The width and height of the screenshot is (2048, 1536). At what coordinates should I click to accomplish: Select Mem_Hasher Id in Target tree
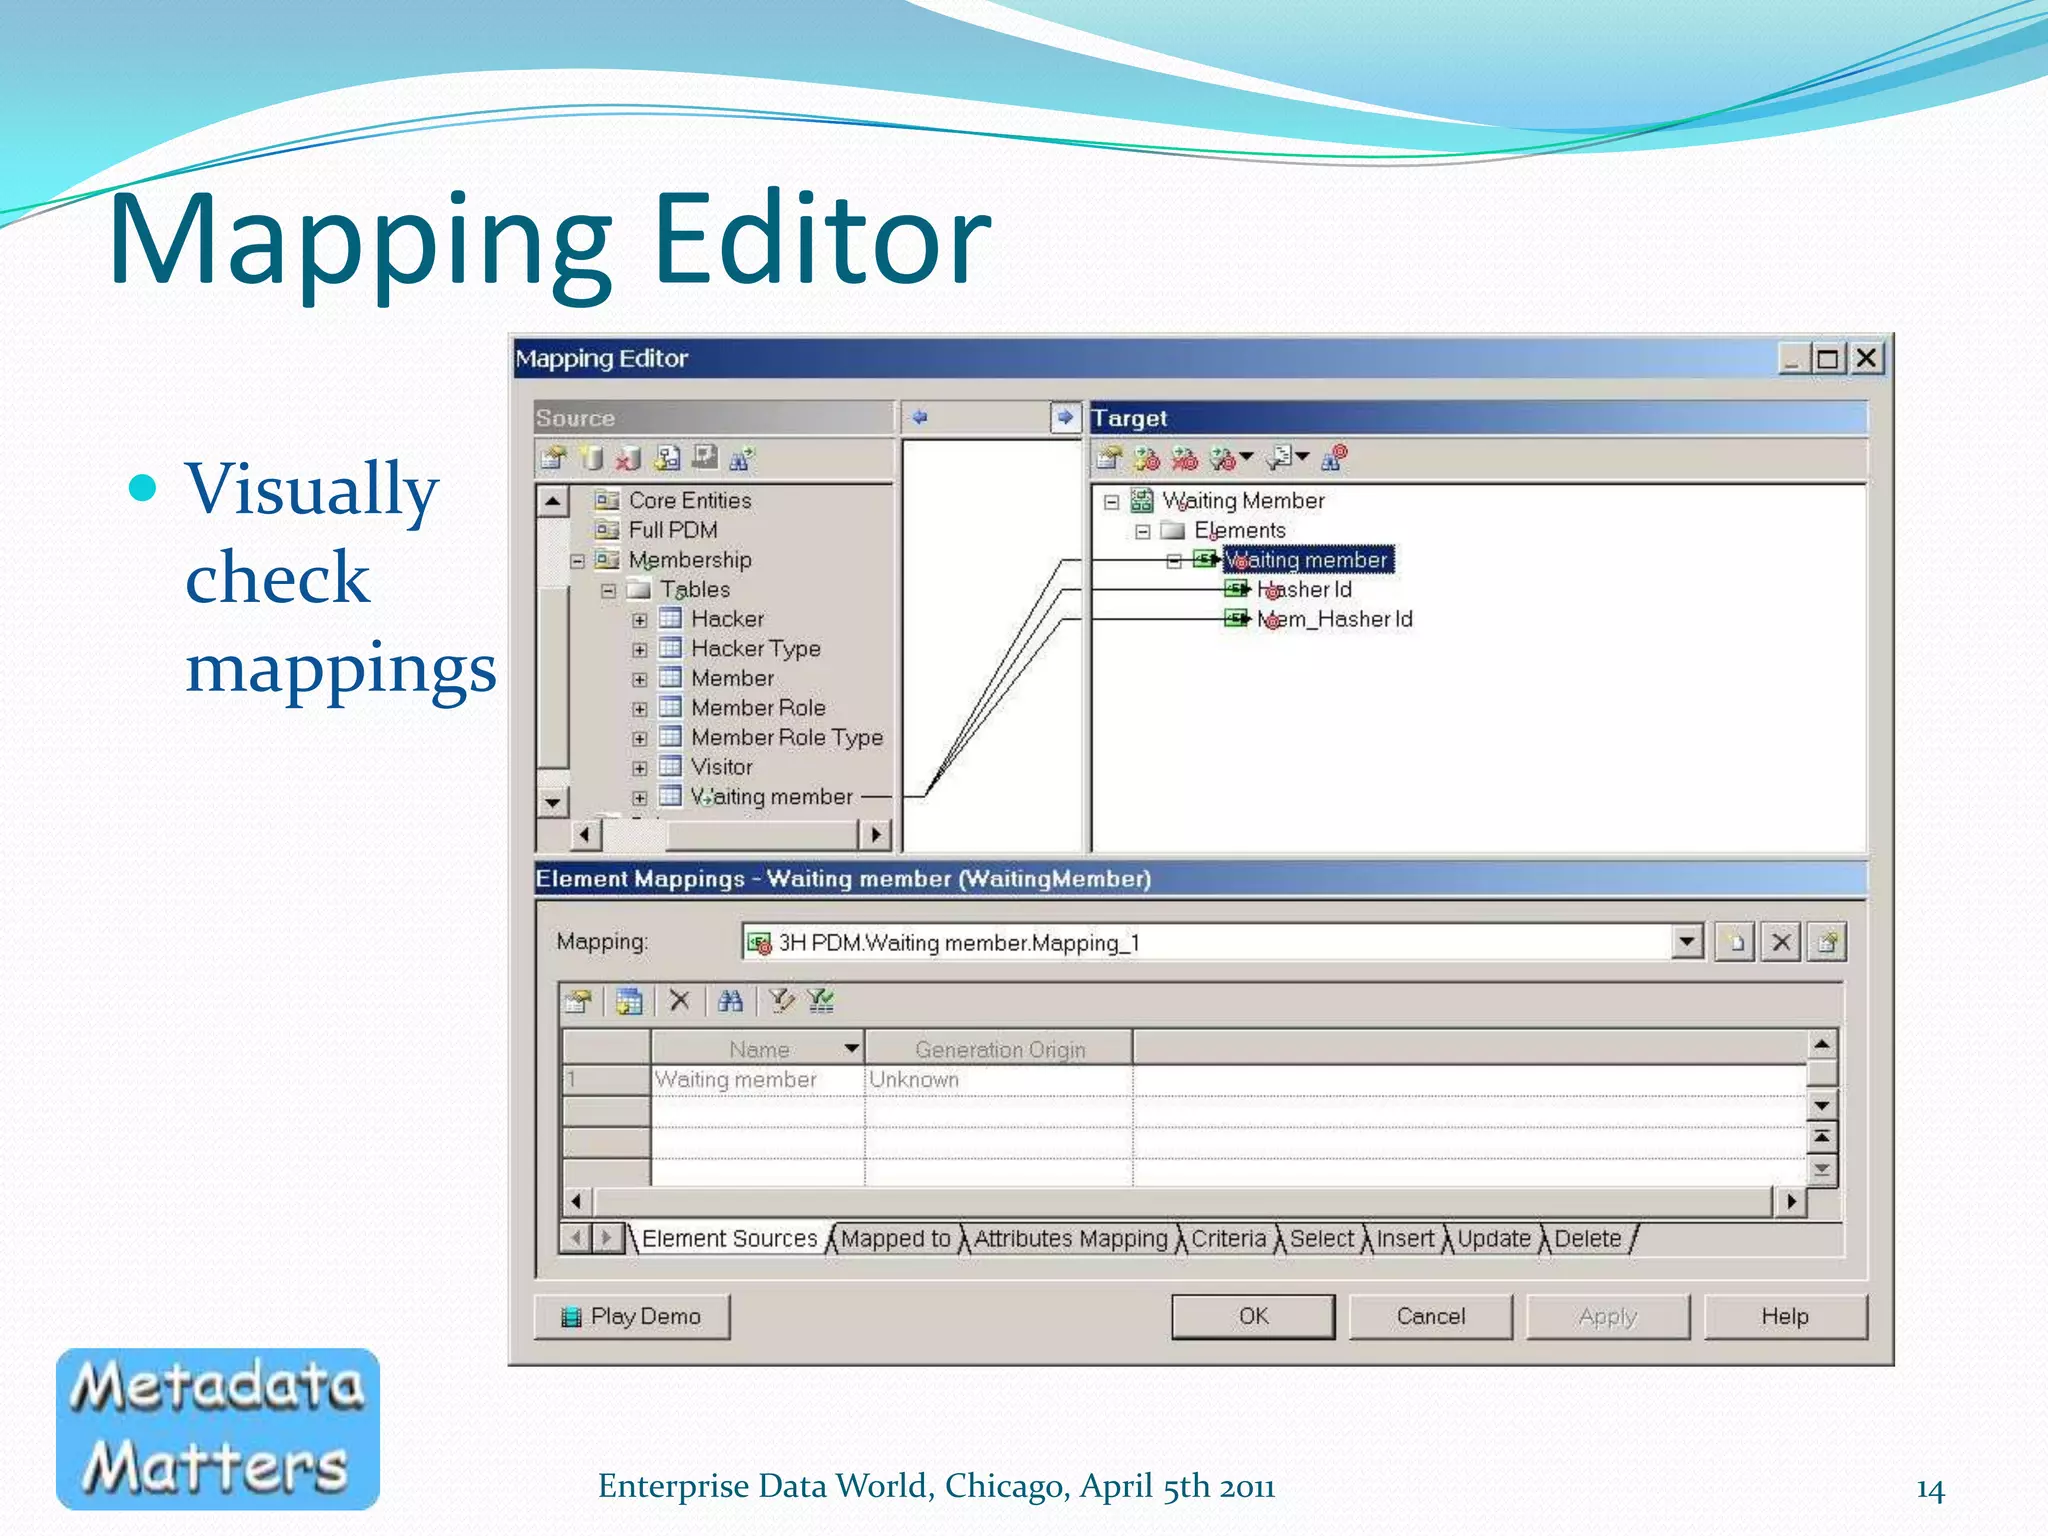[1335, 620]
